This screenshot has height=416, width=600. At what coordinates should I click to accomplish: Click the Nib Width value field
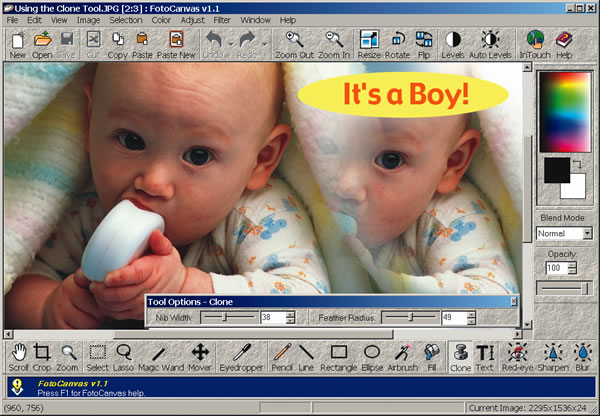[273, 317]
